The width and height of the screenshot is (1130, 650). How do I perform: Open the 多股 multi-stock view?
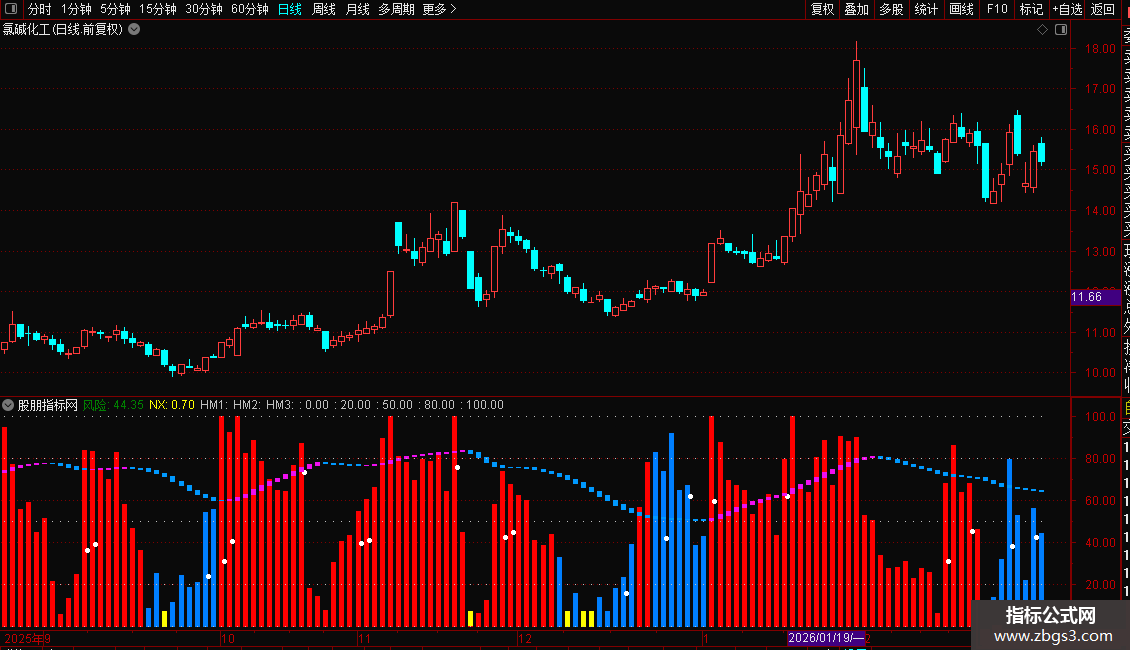point(891,9)
